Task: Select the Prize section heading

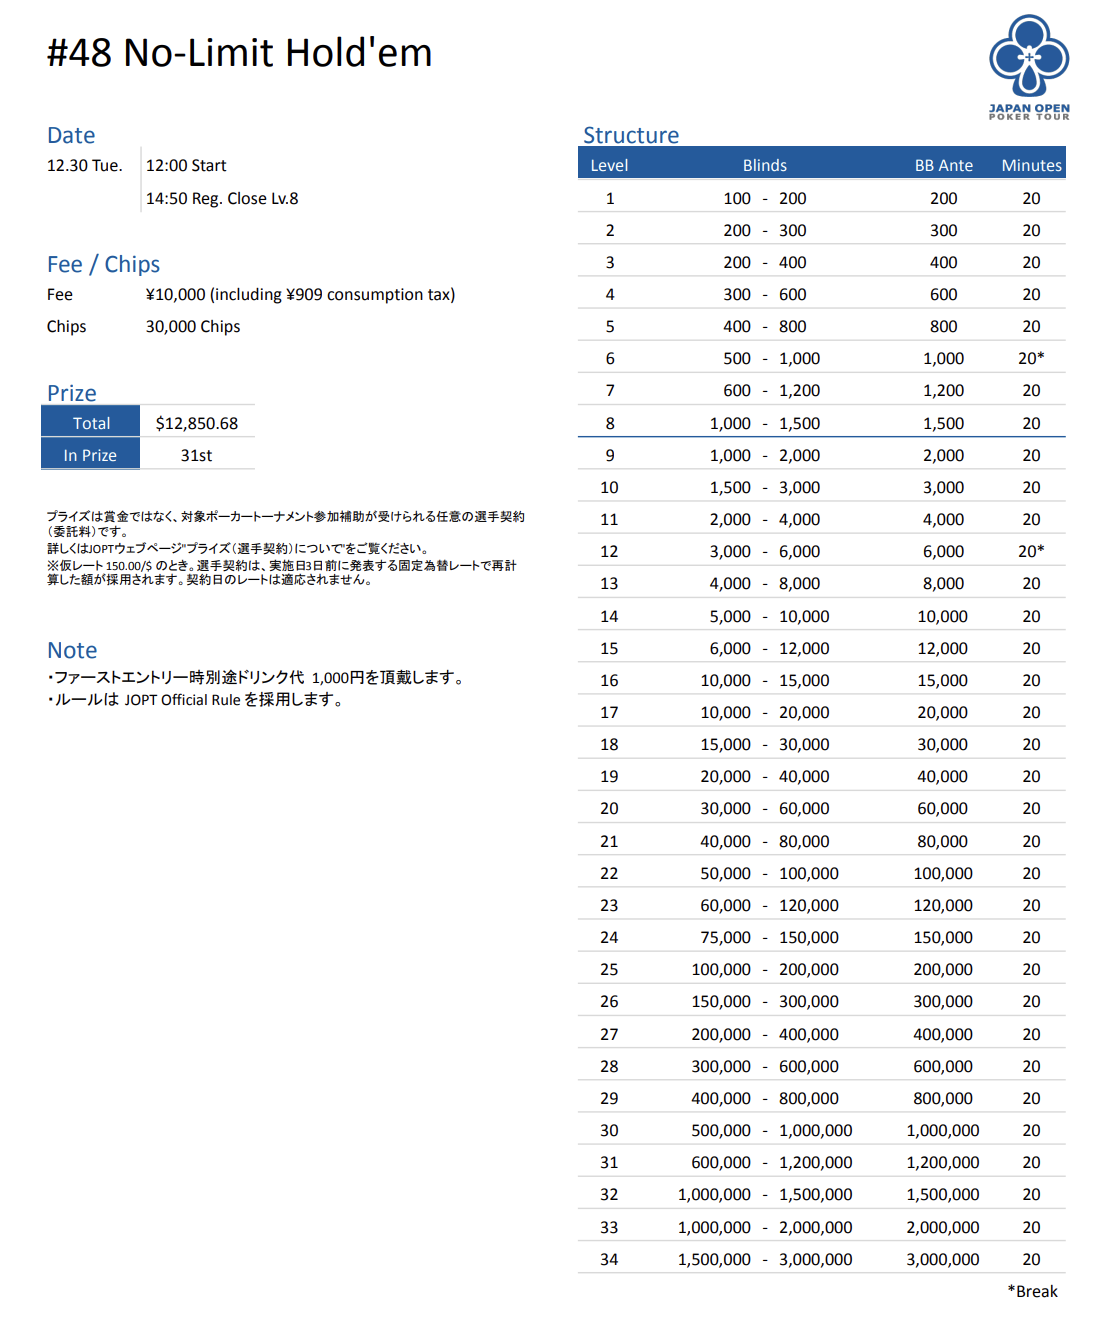Action: tap(72, 393)
